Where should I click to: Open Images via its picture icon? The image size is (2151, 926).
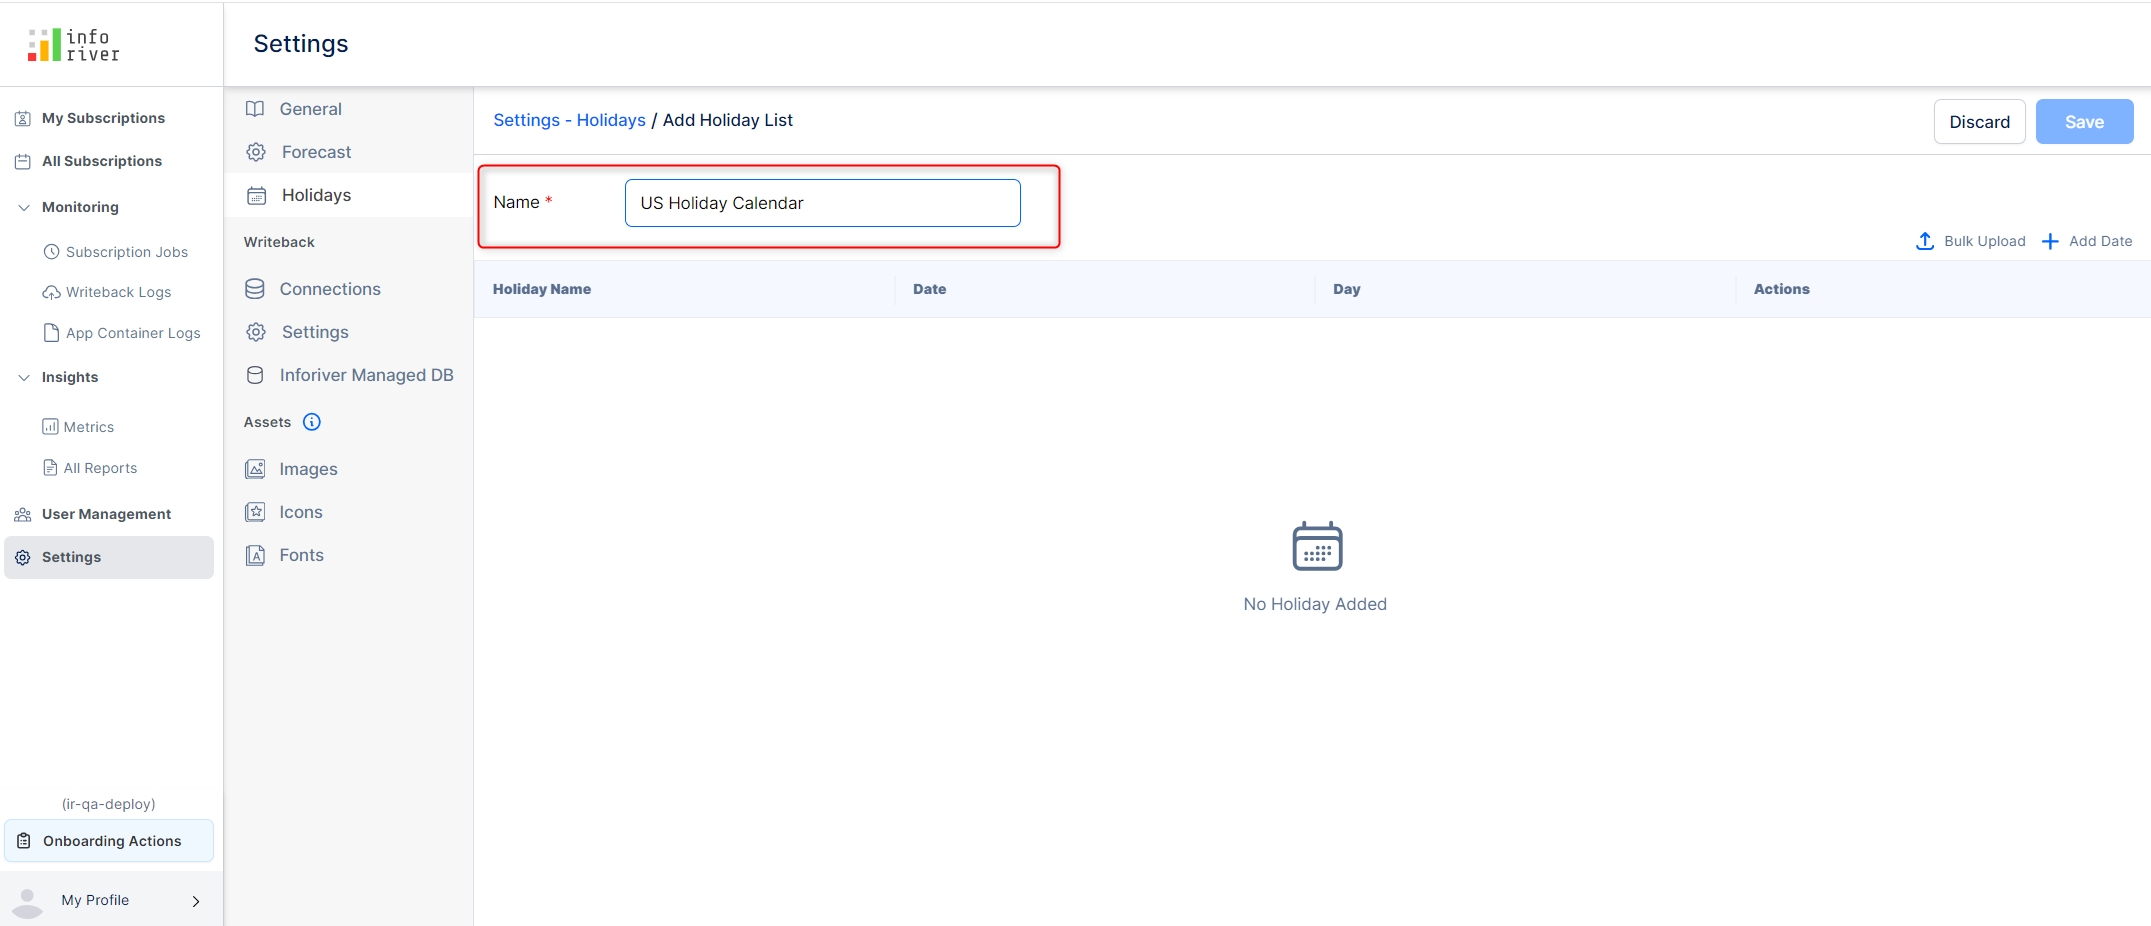256,469
